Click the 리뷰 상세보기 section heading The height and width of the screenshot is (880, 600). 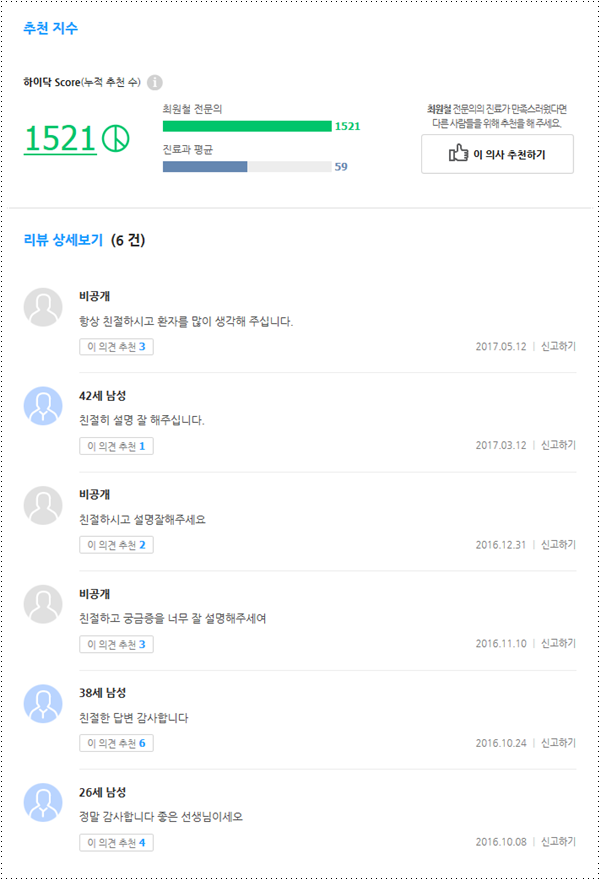[63, 241]
